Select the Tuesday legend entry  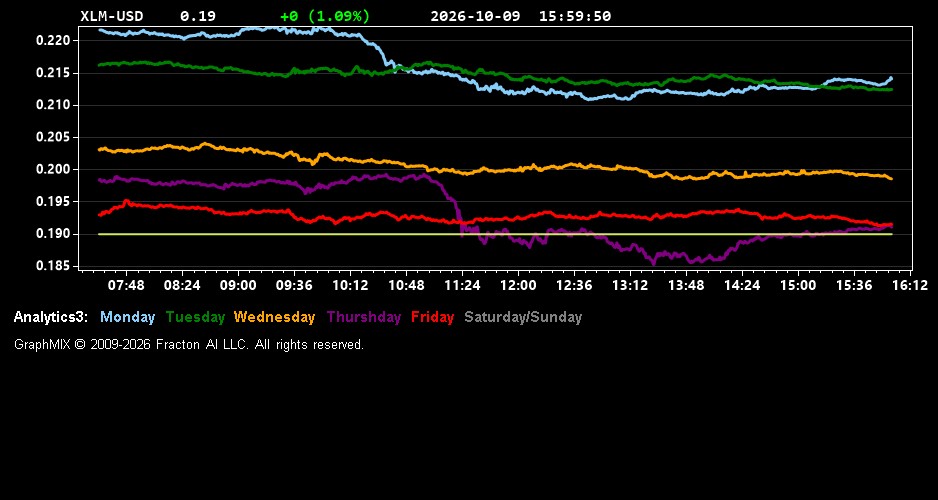point(196,318)
